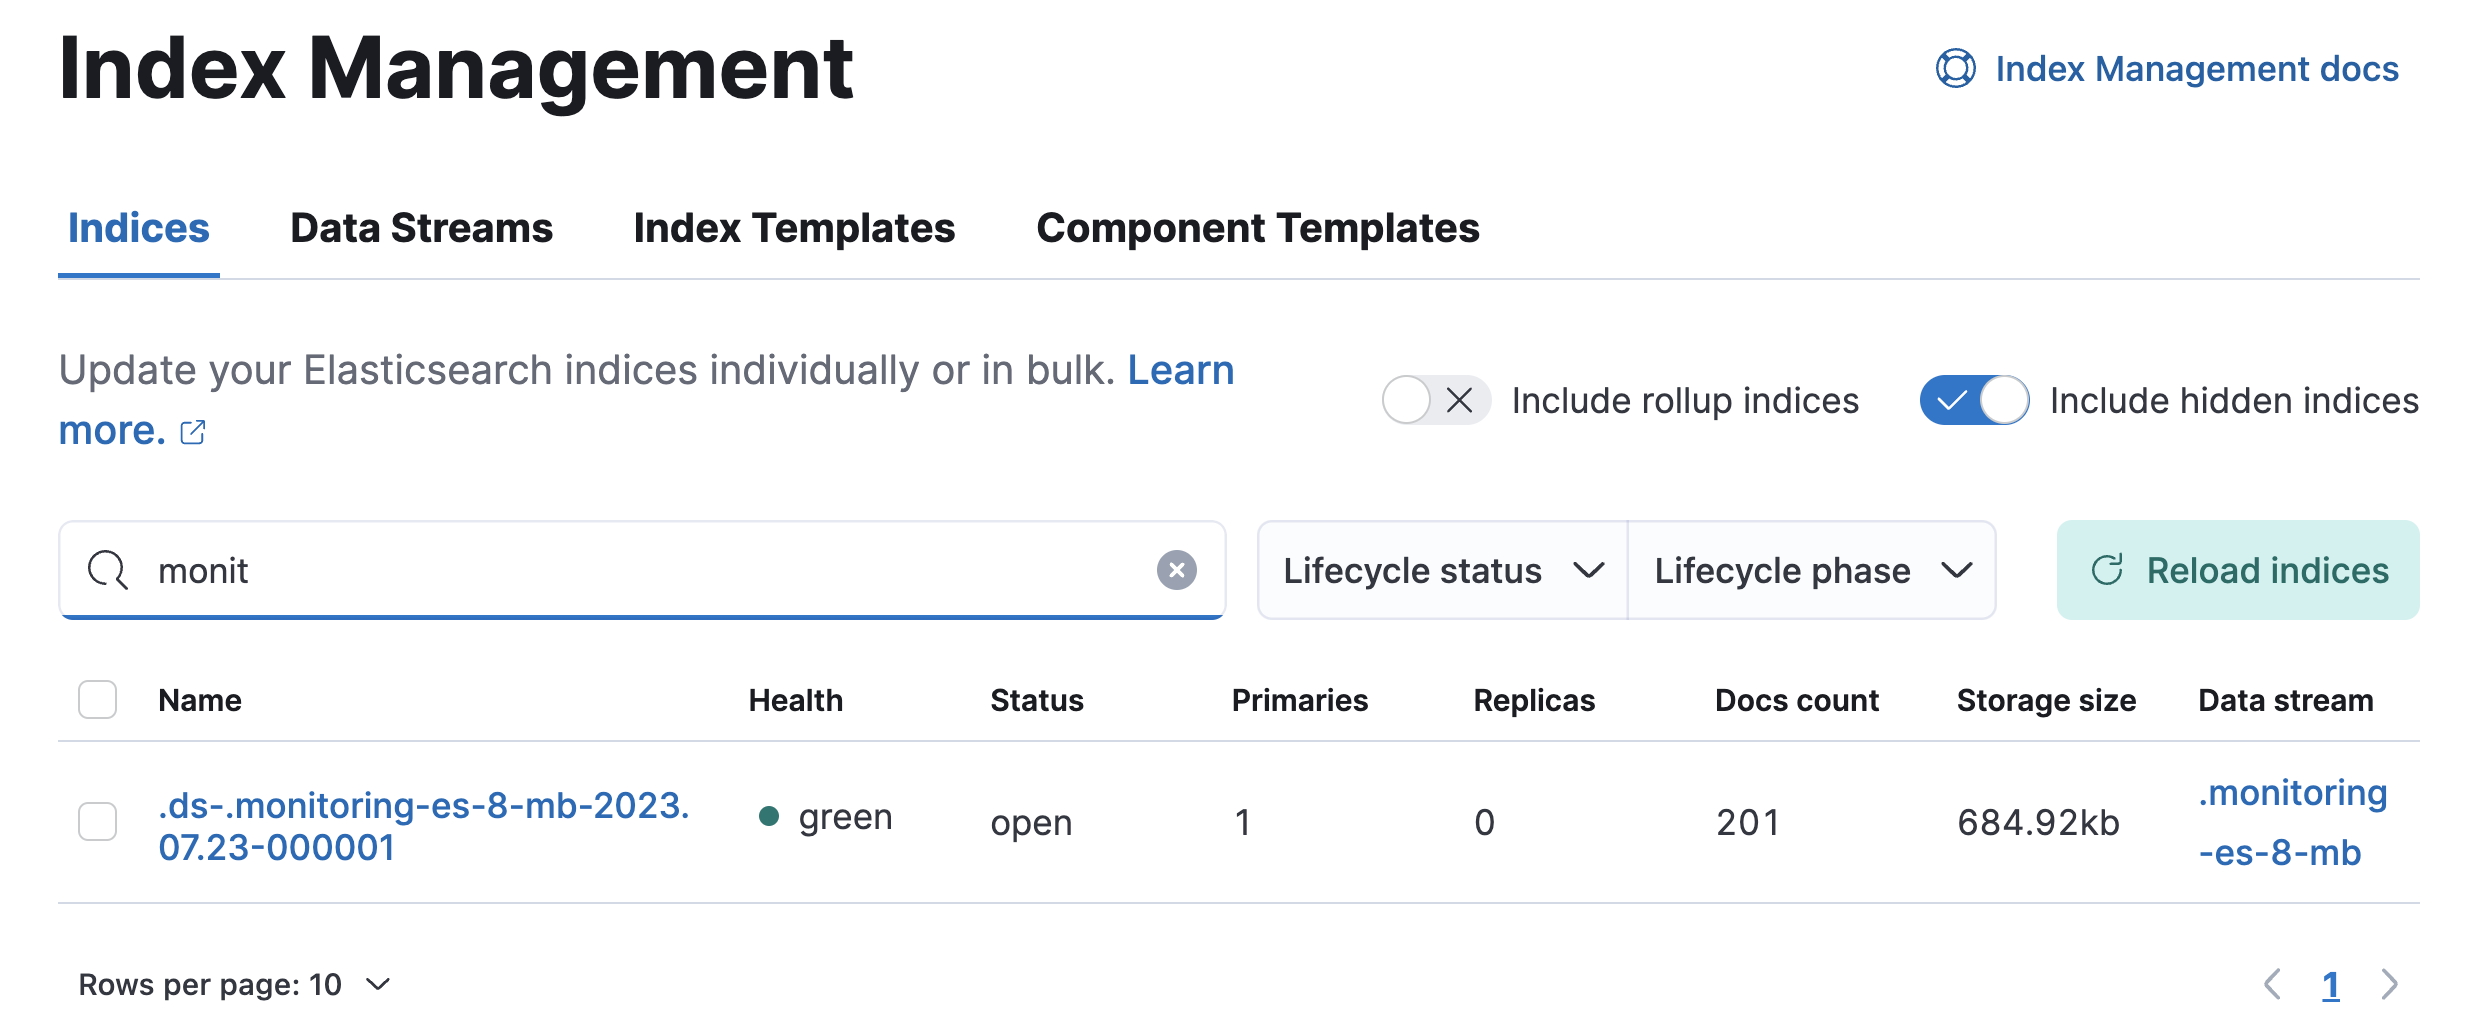Check the select-all indices checkbox

(x=98, y=700)
